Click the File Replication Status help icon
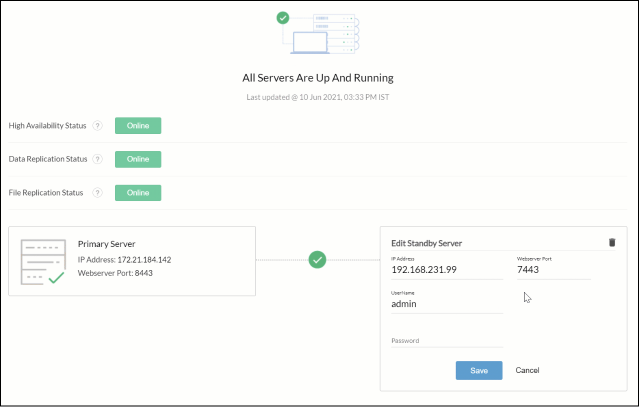 point(97,192)
